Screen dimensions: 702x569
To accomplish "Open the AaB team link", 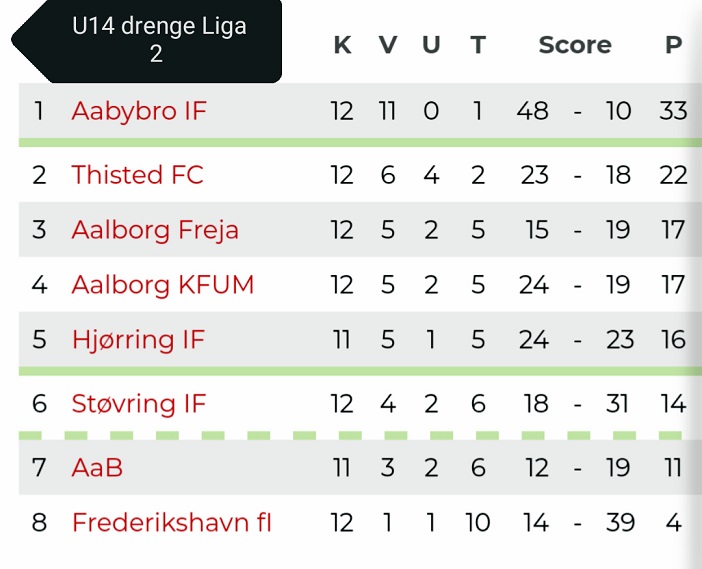I will tap(97, 467).
